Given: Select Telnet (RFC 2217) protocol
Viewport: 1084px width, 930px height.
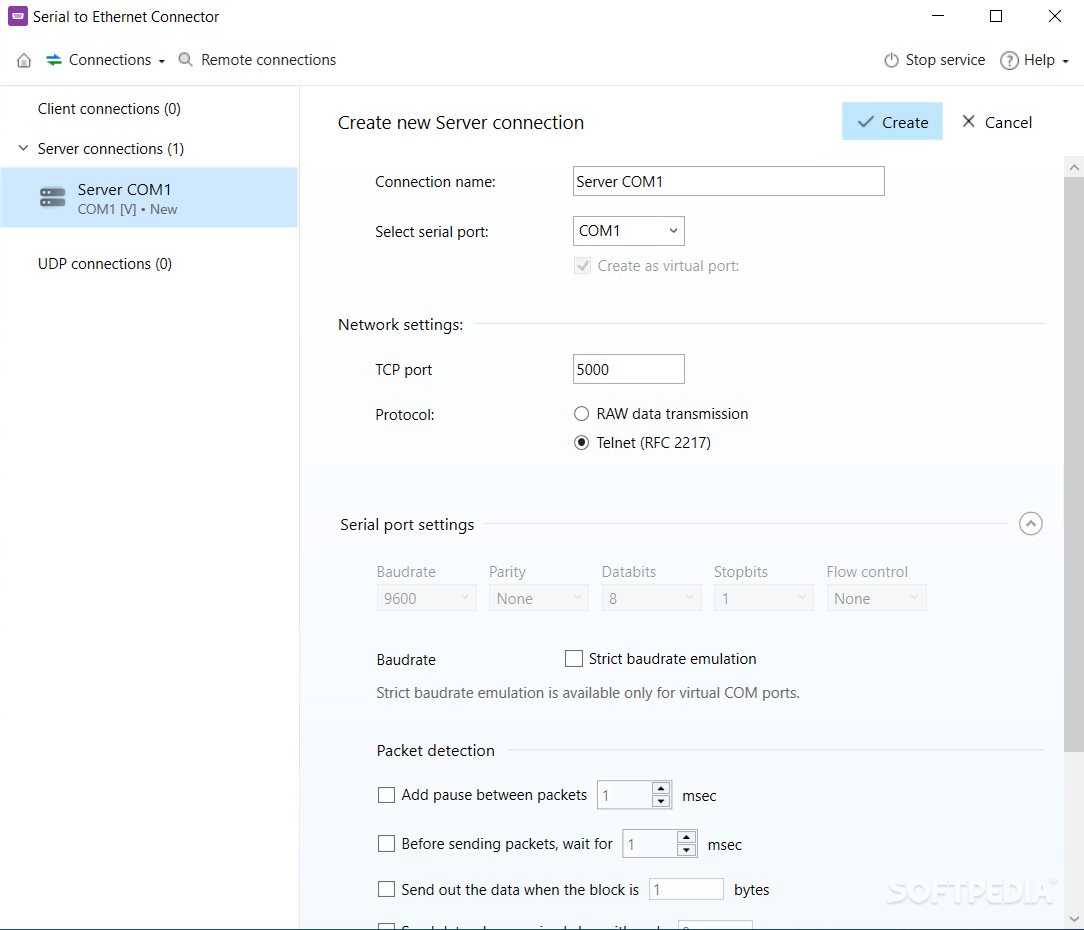Looking at the screenshot, I should point(581,443).
